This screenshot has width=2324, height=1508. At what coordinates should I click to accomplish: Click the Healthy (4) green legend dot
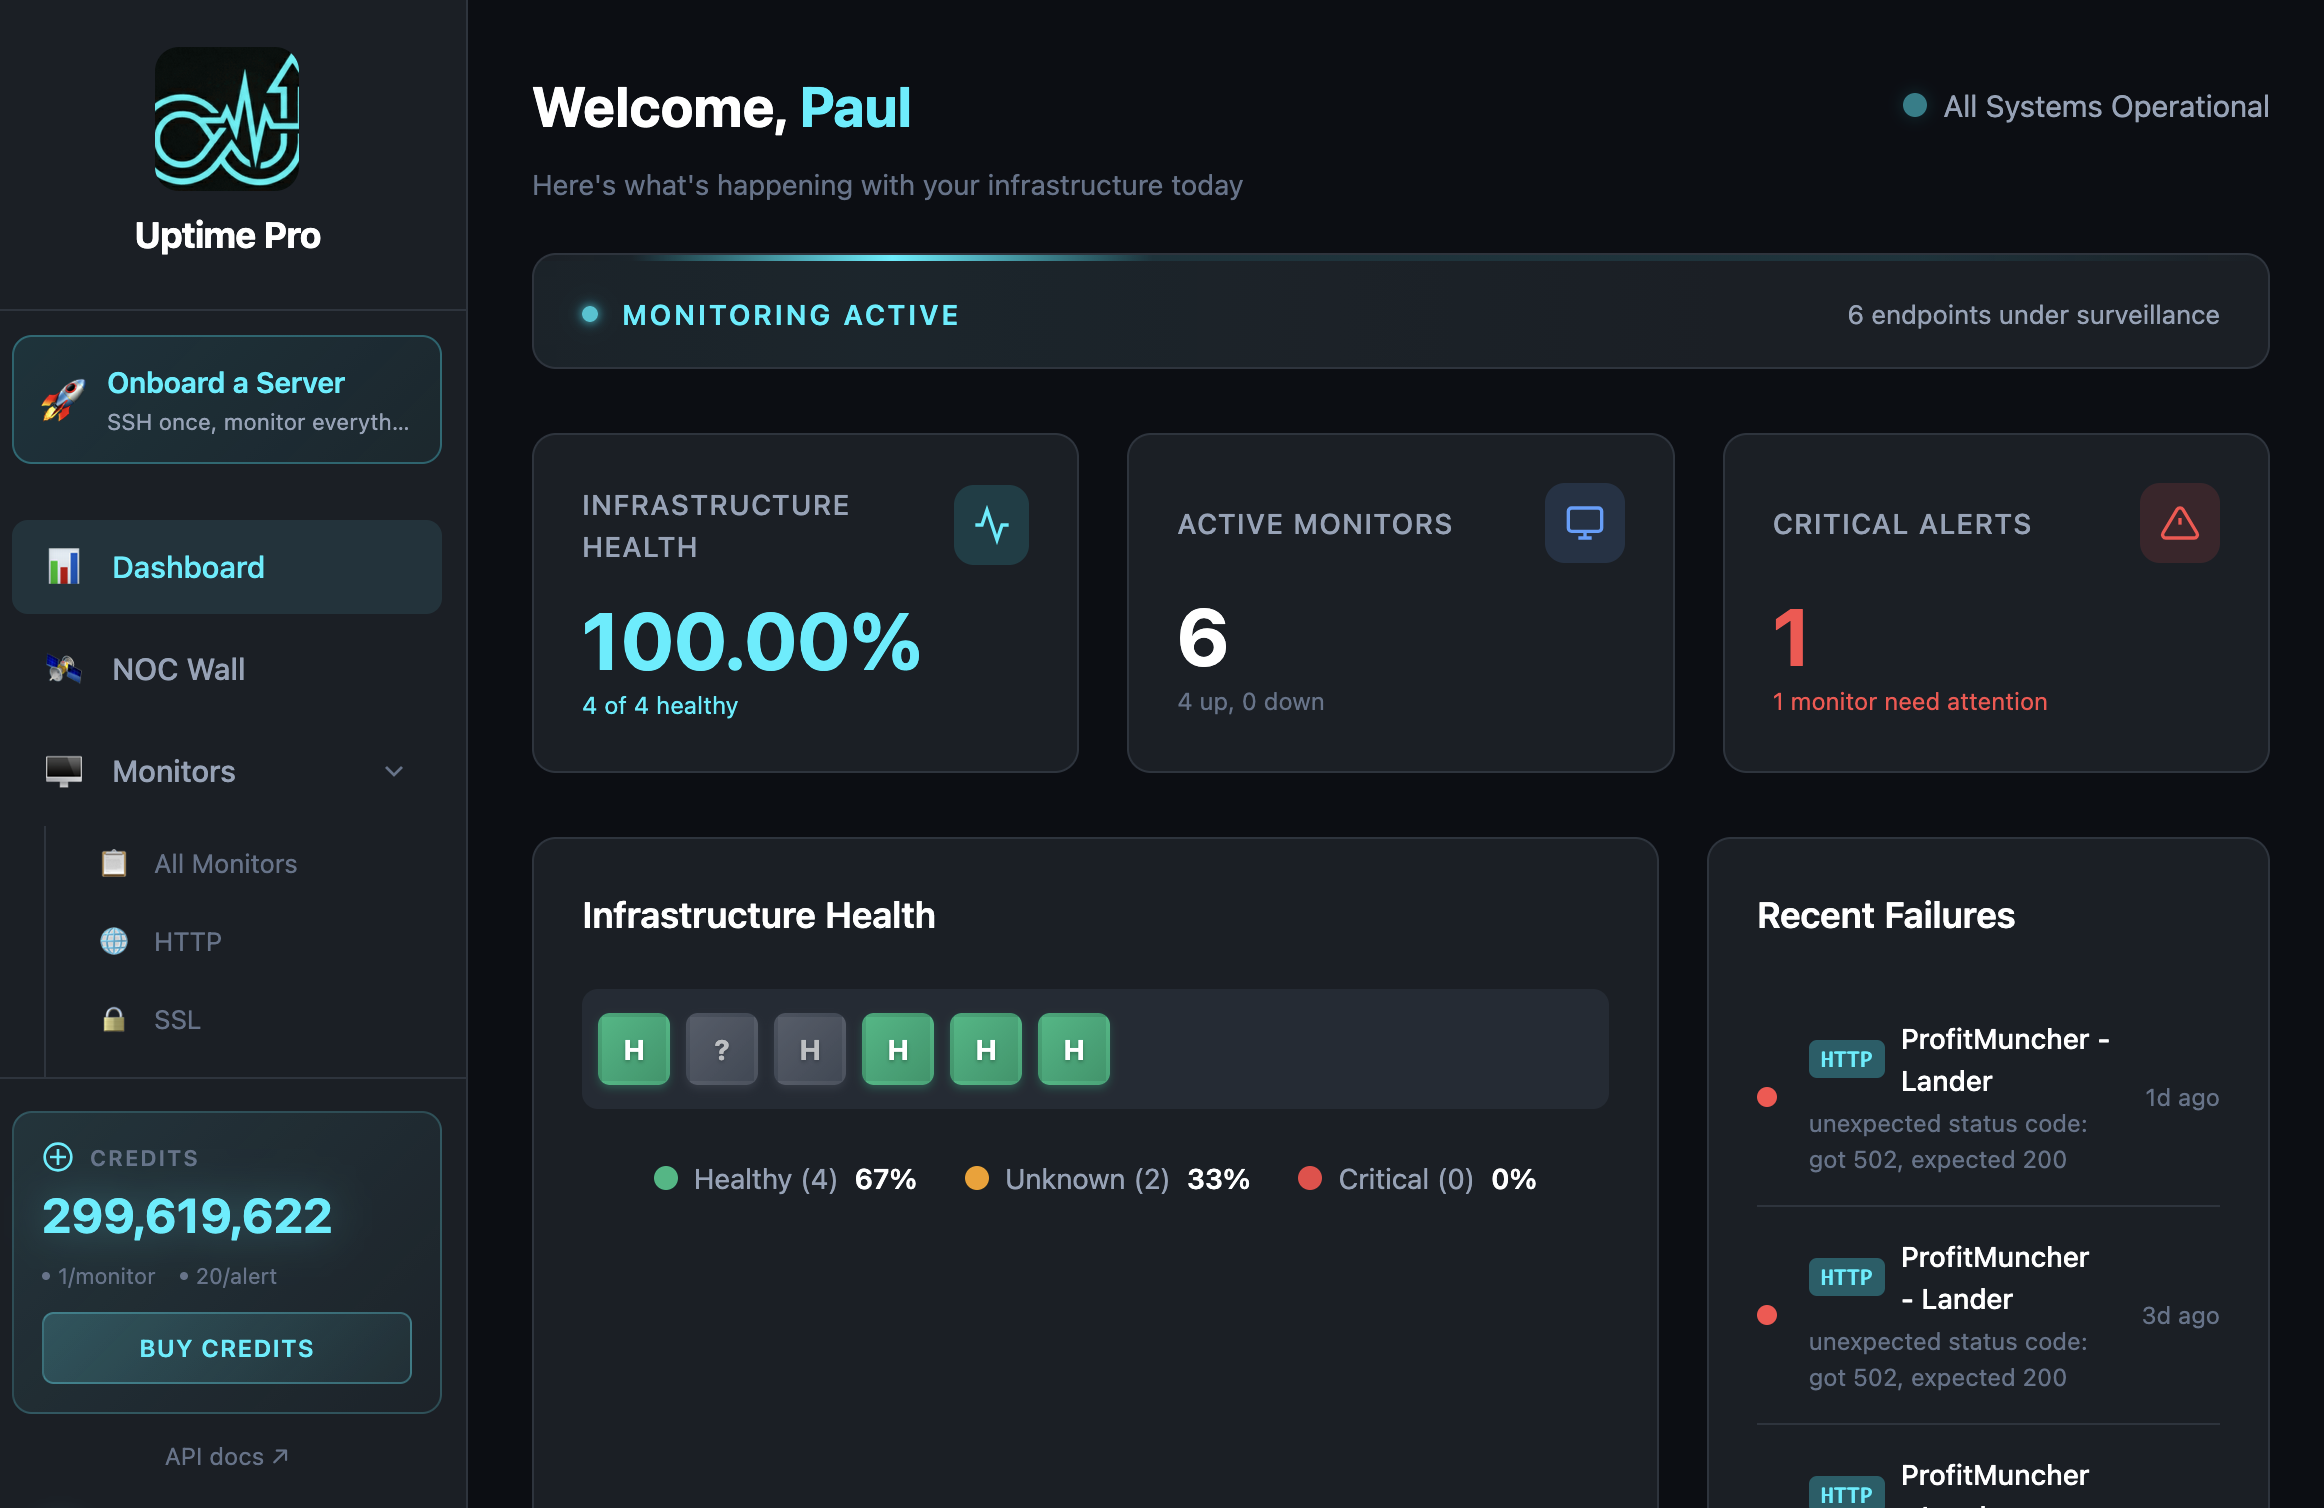[x=666, y=1178]
